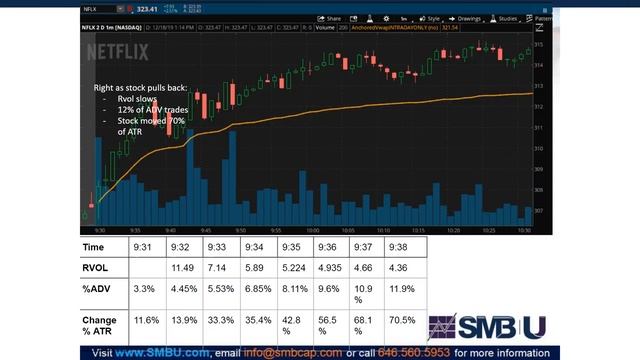Click the RVOL value 5.224

tap(294, 268)
